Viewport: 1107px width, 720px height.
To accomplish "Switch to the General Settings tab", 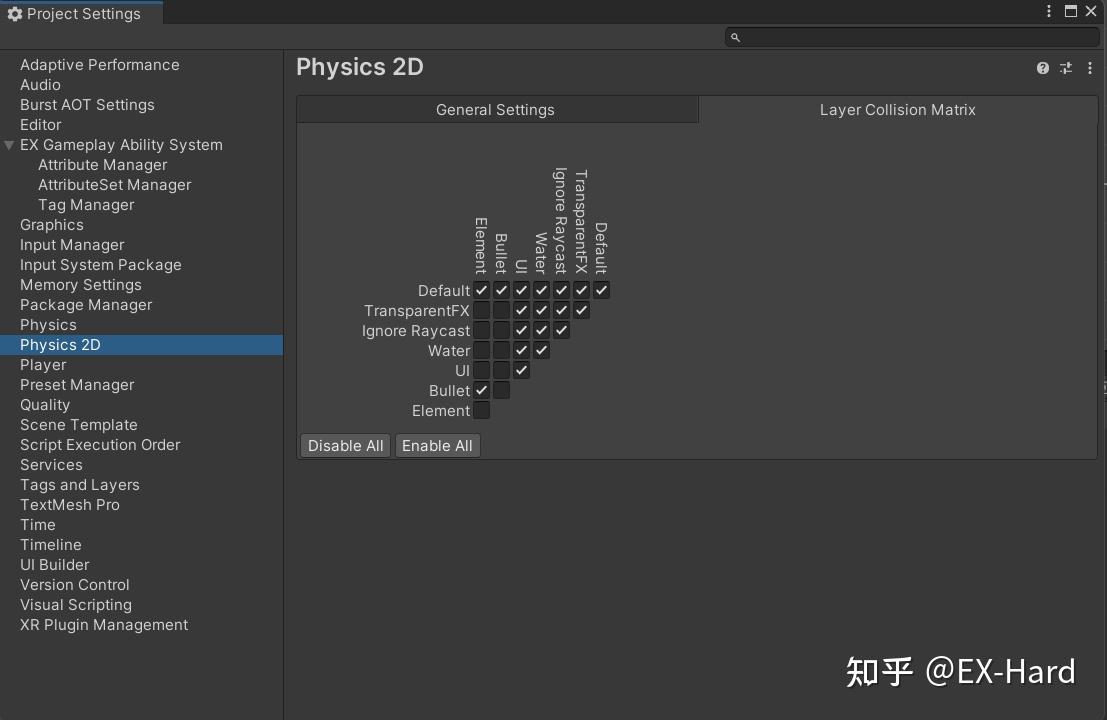I will pyautogui.click(x=495, y=110).
